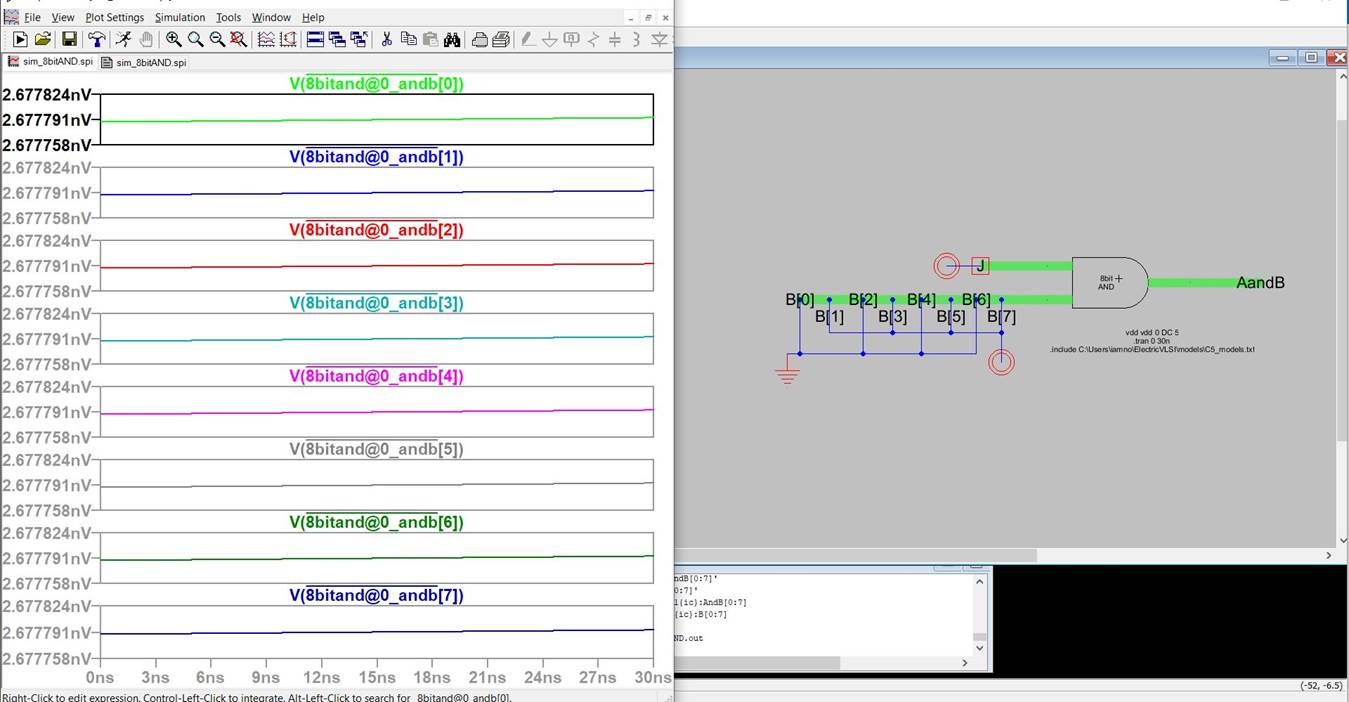Open the File menu
1349x702 pixels.
[x=32, y=17]
